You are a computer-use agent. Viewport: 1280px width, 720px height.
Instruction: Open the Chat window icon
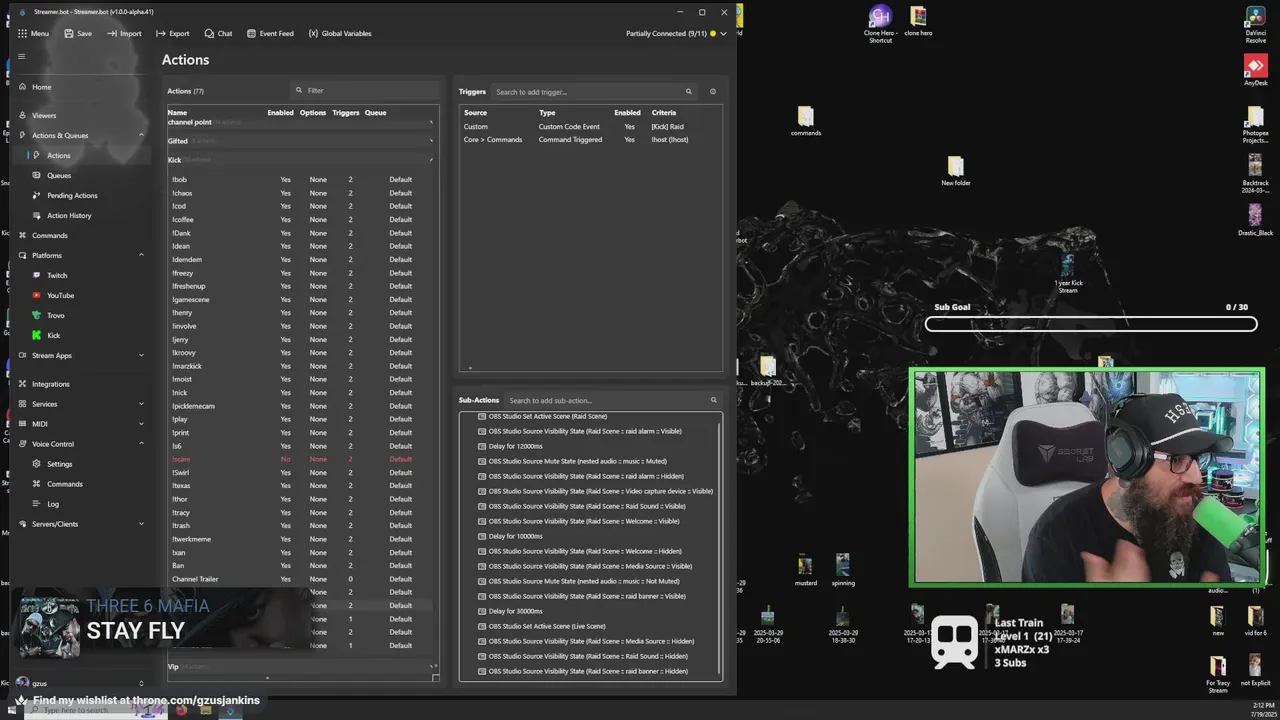[x=209, y=33]
